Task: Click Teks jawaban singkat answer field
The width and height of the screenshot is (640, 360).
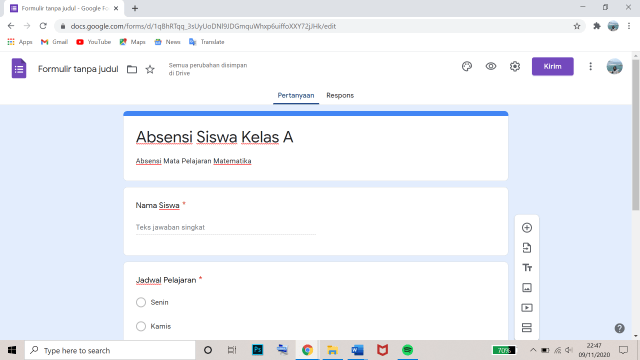Action: point(226,227)
